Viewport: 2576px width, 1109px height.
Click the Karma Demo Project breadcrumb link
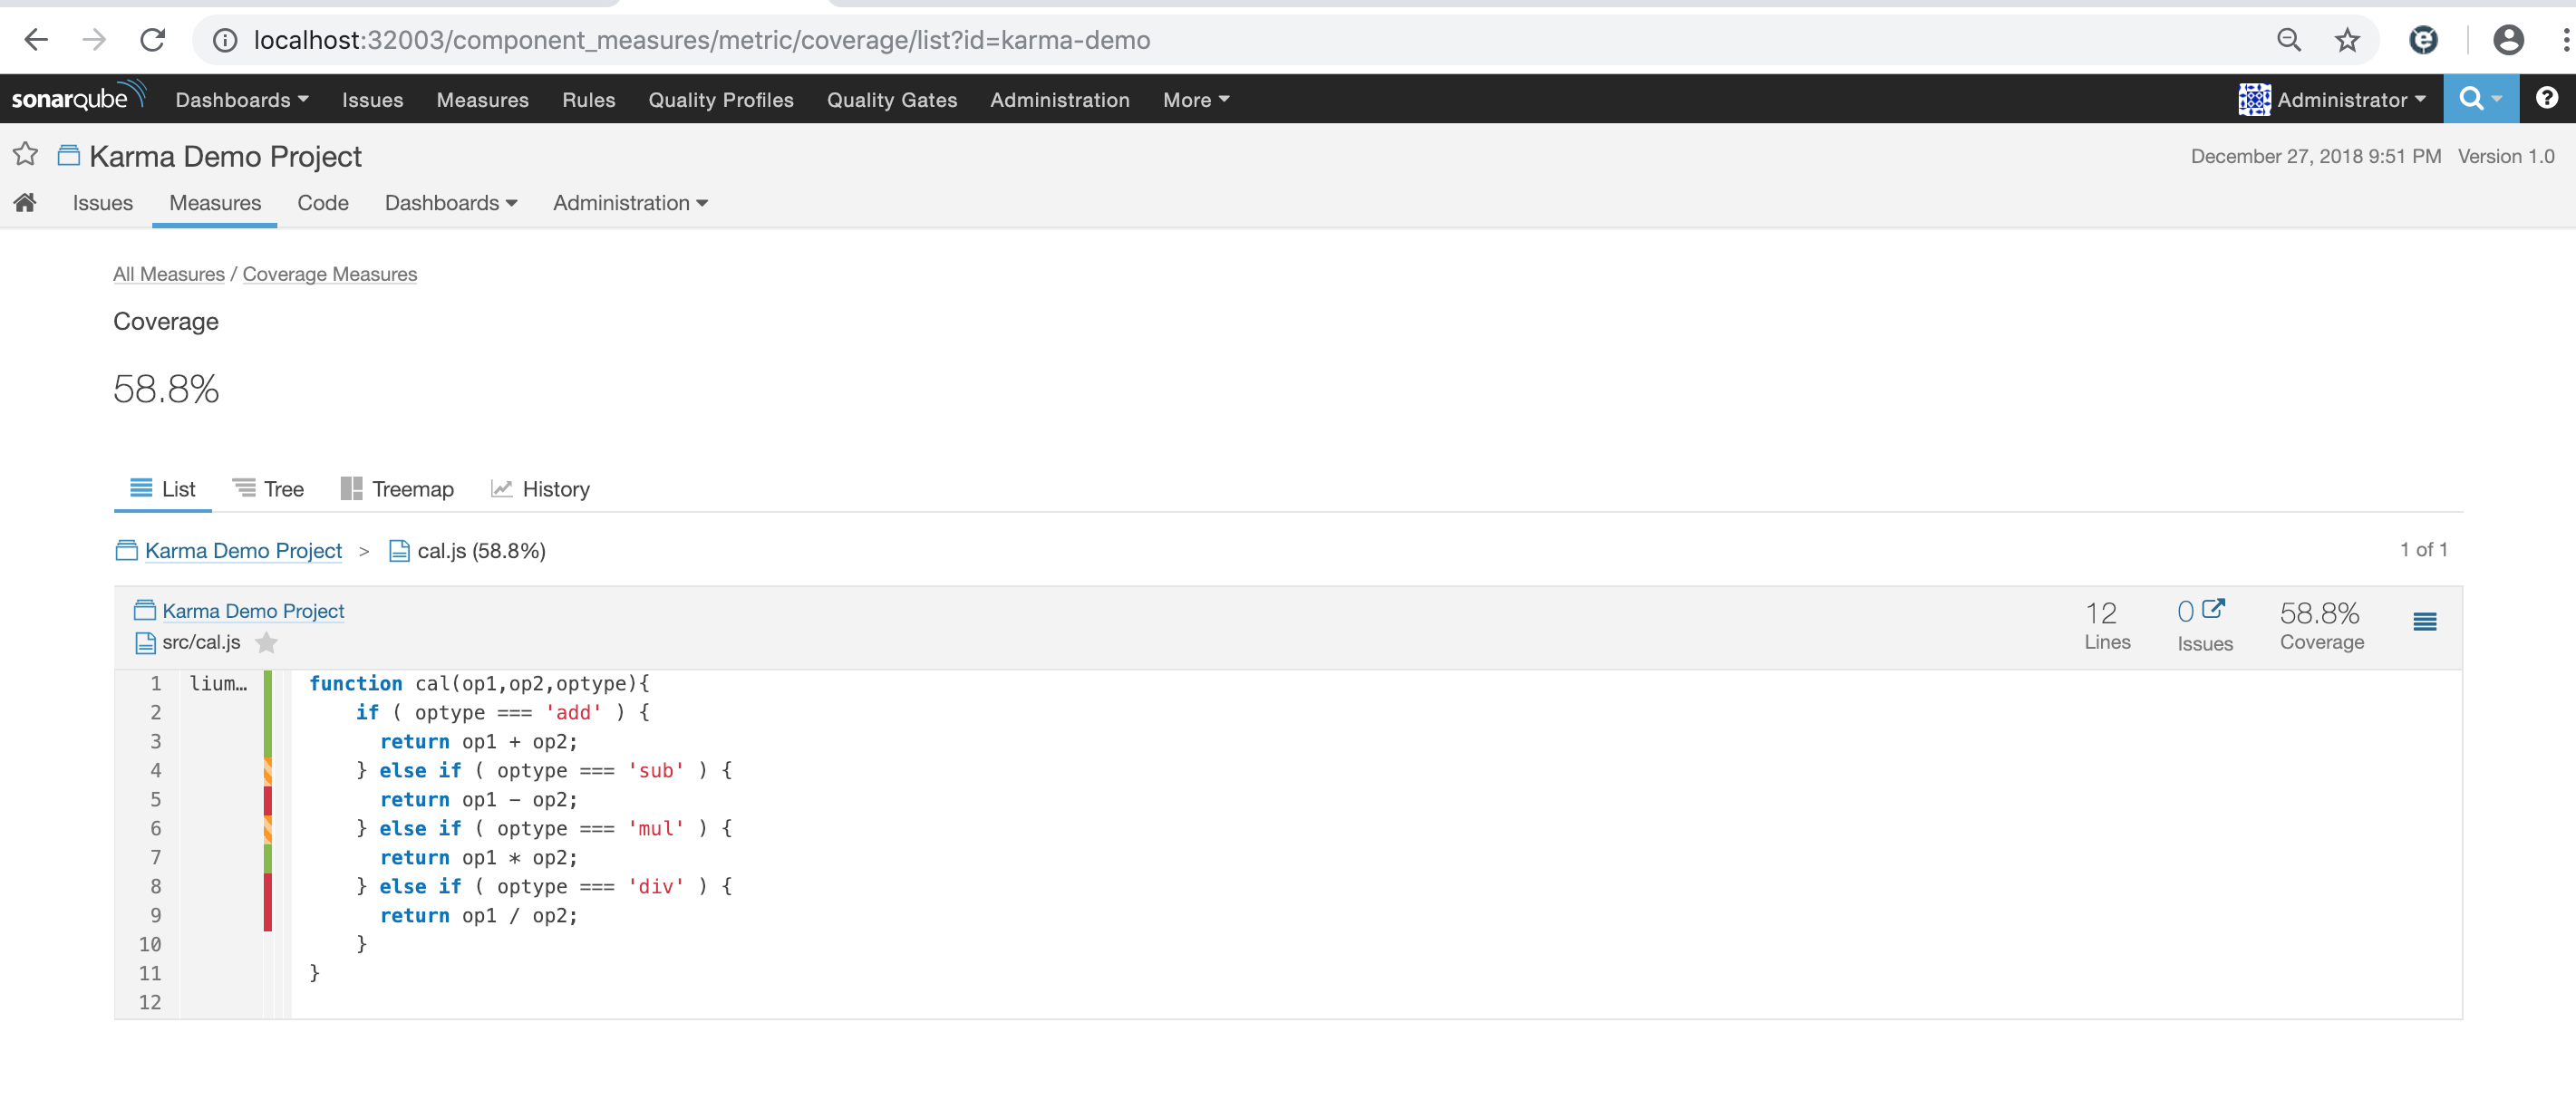point(243,551)
